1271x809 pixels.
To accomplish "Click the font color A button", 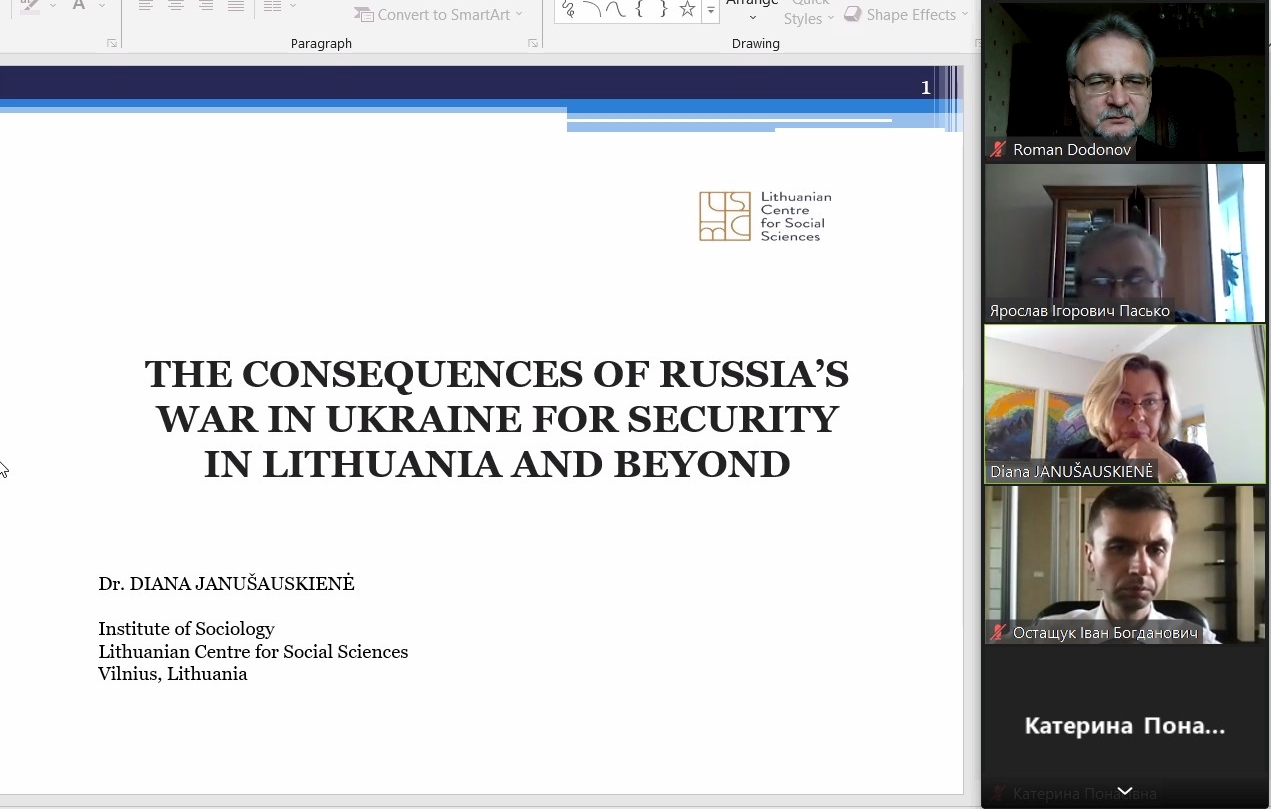I will (79, 6).
